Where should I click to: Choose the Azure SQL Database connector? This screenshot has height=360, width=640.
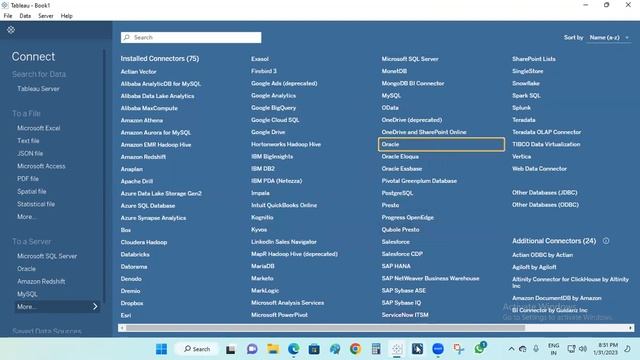(148, 206)
